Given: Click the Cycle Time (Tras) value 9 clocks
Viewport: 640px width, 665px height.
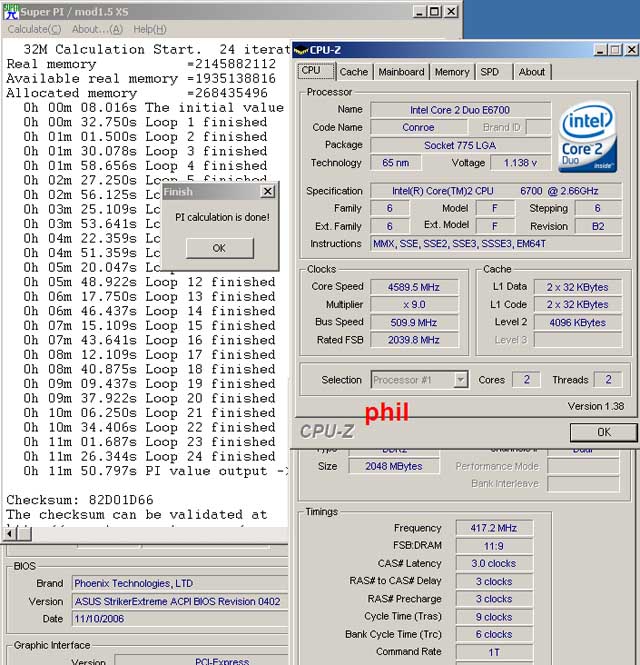Looking at the screenshot, I should [494, 617].
